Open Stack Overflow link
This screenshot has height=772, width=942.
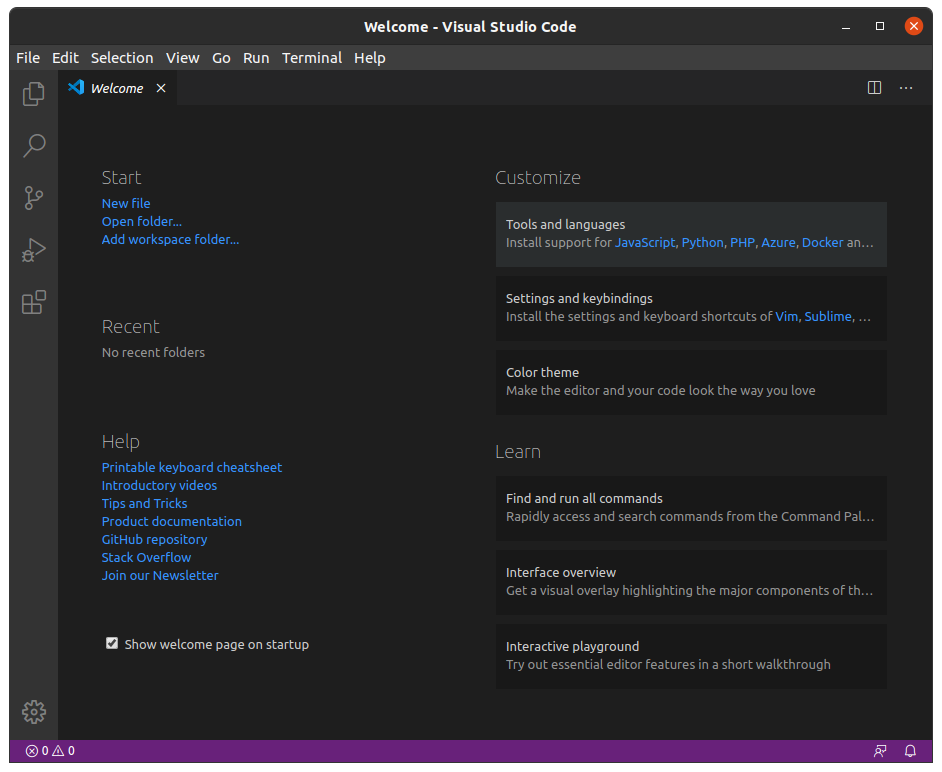click(x=147, y=558)
